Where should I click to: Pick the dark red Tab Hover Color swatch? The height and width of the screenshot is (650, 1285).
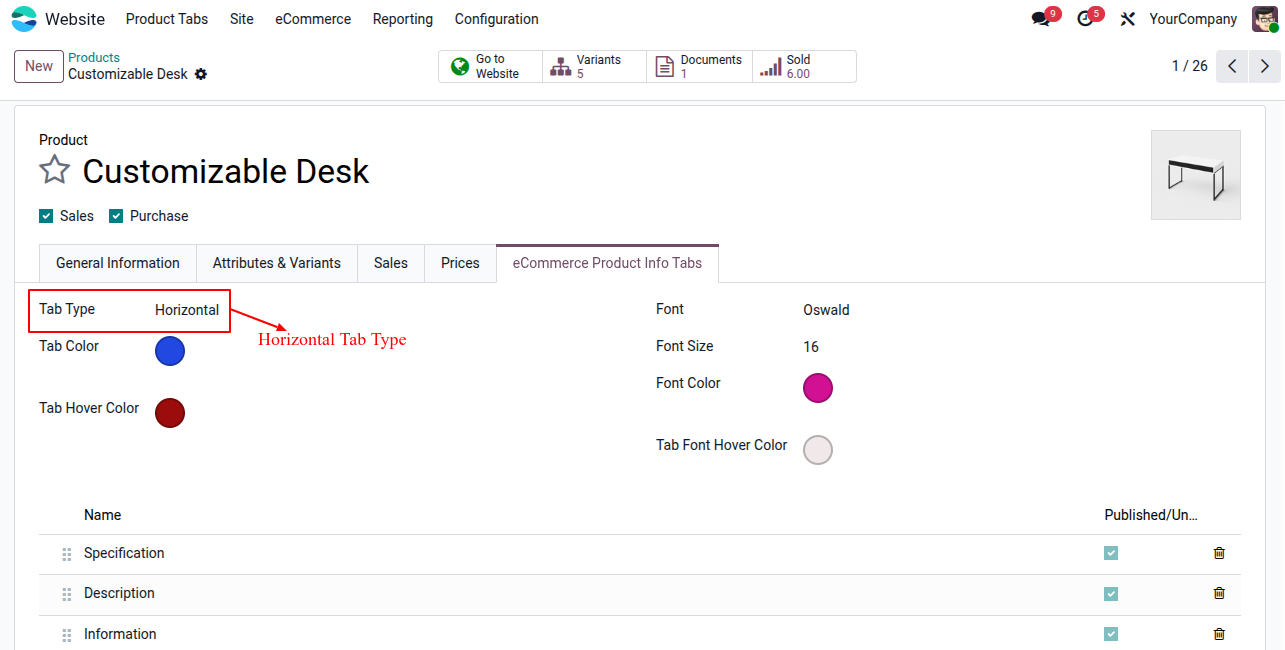point(170,413)
